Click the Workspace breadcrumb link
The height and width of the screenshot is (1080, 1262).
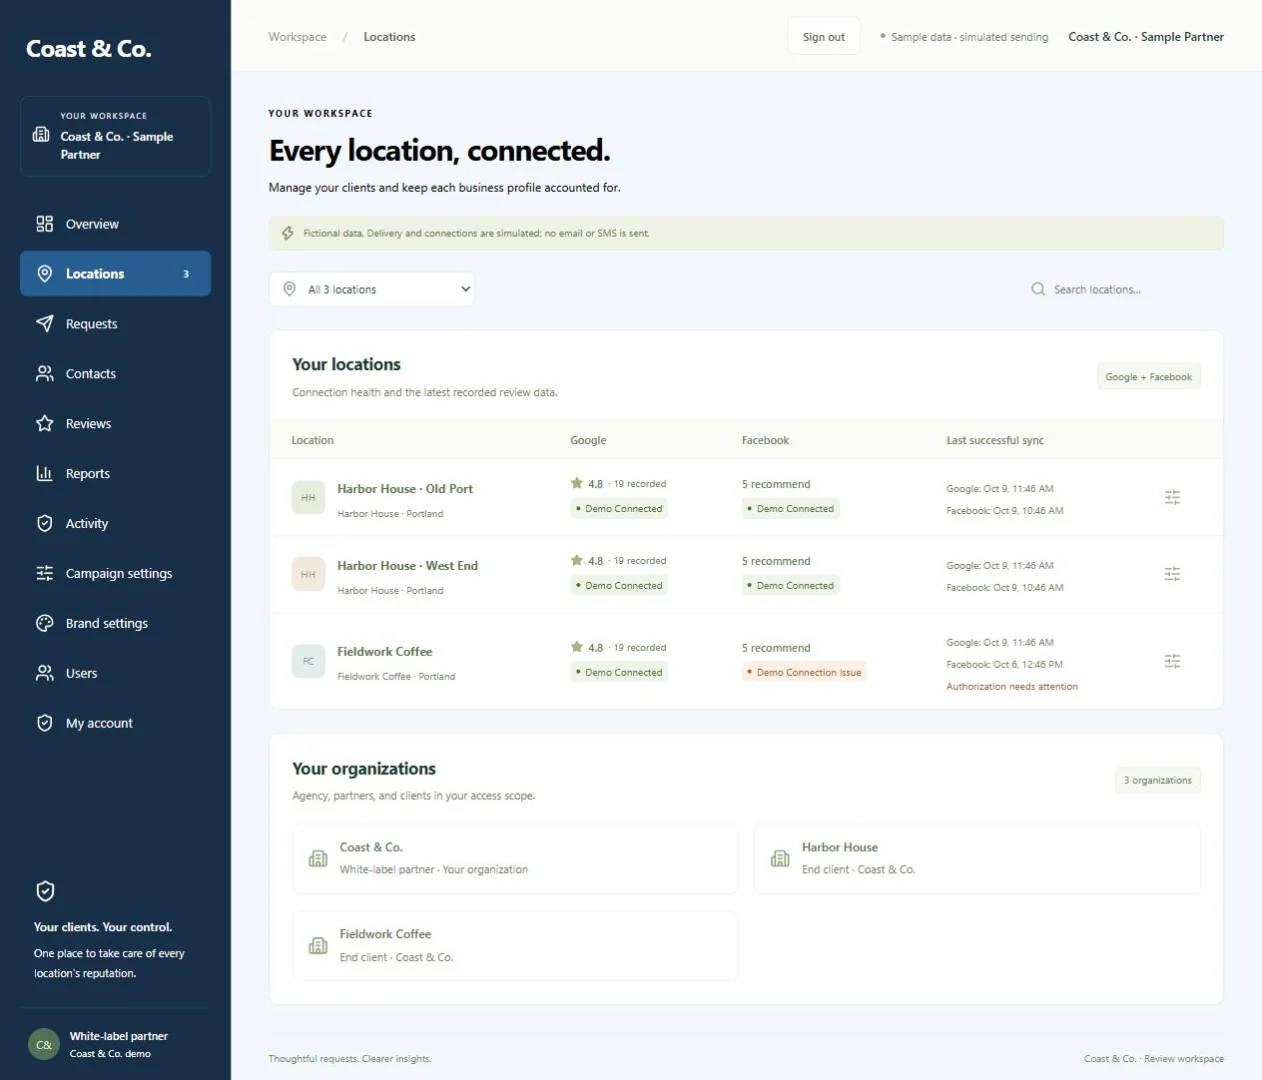click(297, 37)
